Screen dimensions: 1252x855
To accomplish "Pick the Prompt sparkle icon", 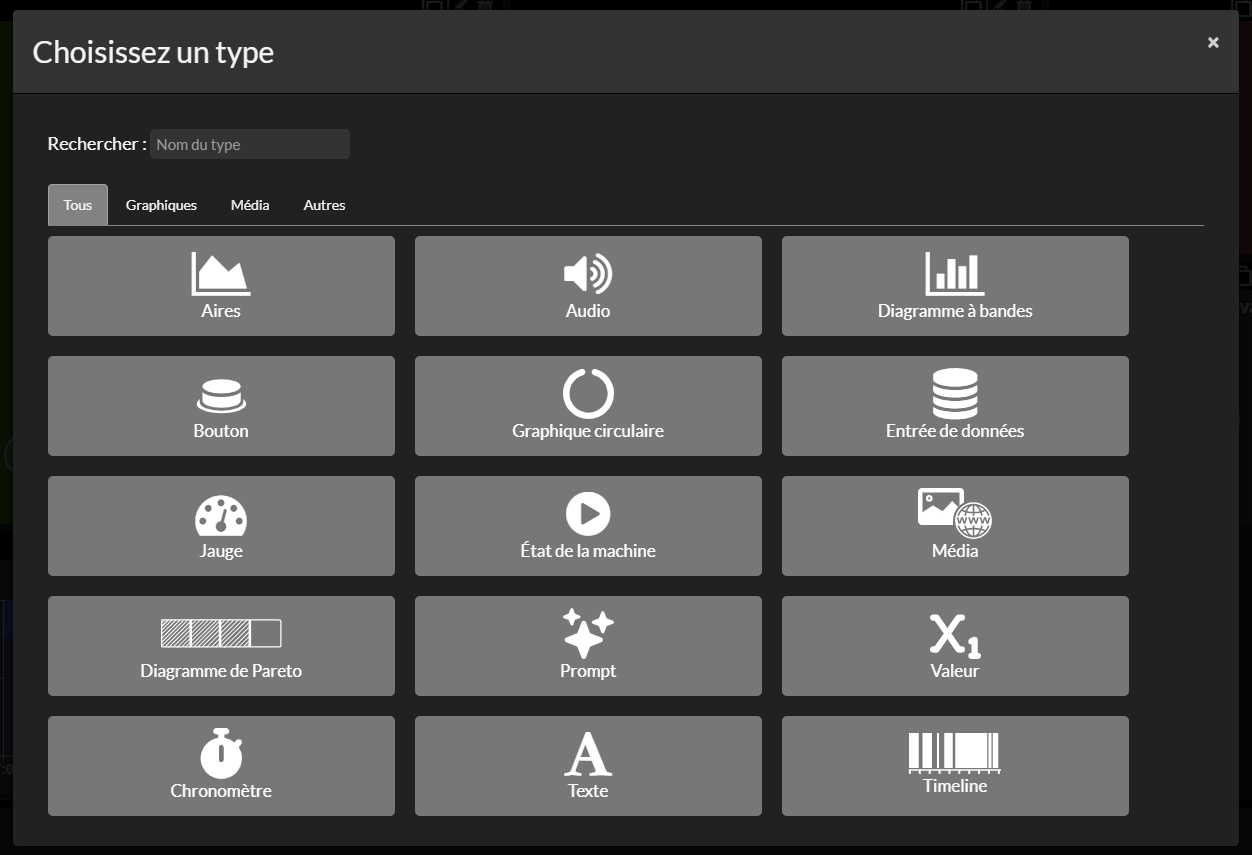I will [x=588, y=633].
